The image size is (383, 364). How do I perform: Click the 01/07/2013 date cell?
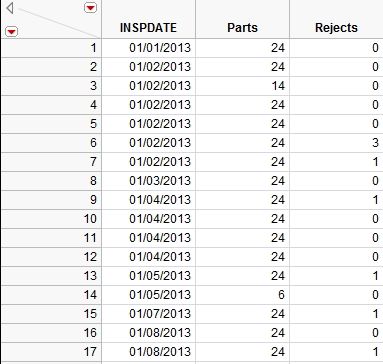click(148, 314)
